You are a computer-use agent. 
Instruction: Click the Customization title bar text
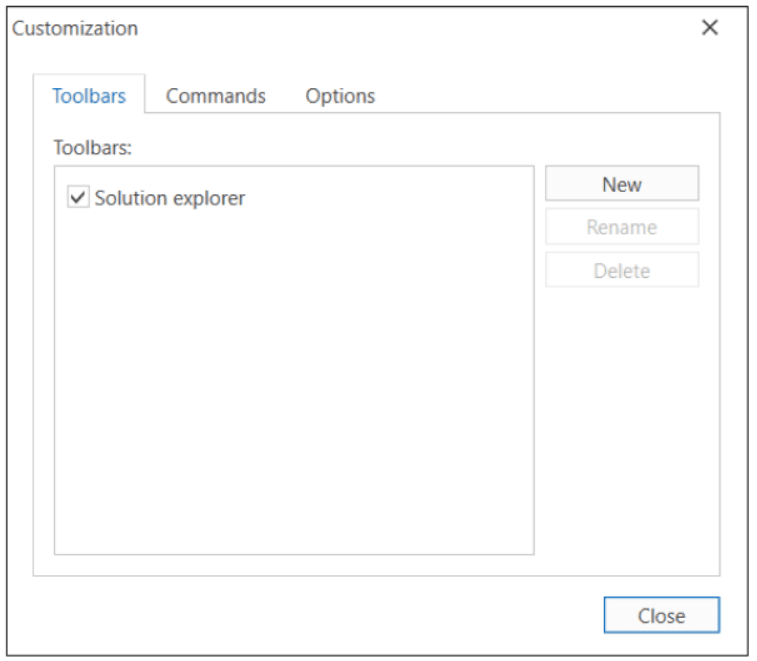click(x=75, y=28)
